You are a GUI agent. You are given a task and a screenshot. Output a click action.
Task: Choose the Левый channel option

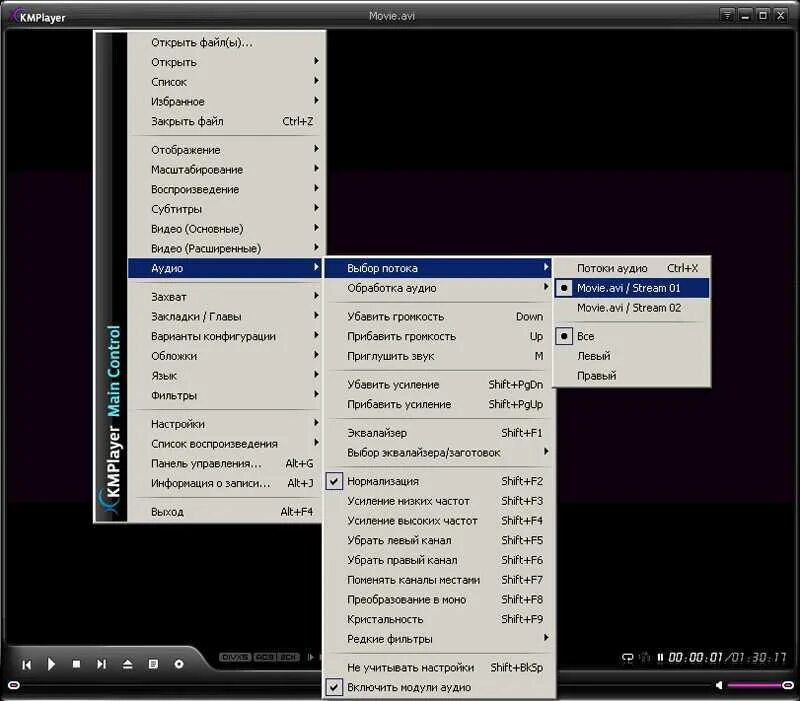pos(632,356)
